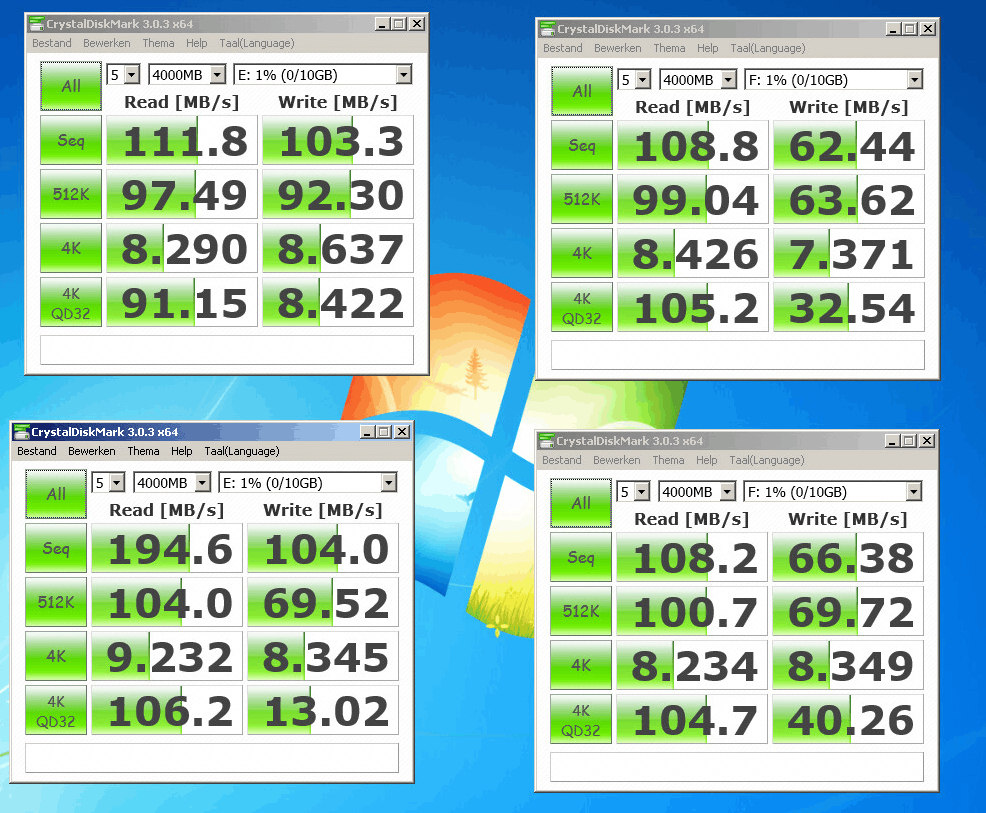Open Bestand menu in window with 111.8 Seq read
This screenshot has height=813, width=986.
(x=52, y=43)
